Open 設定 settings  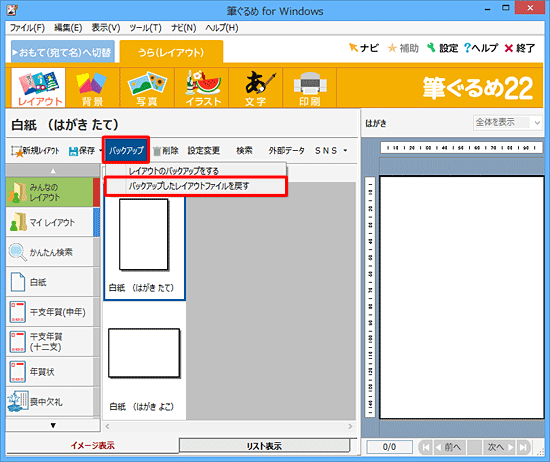[x=443, y=48]
